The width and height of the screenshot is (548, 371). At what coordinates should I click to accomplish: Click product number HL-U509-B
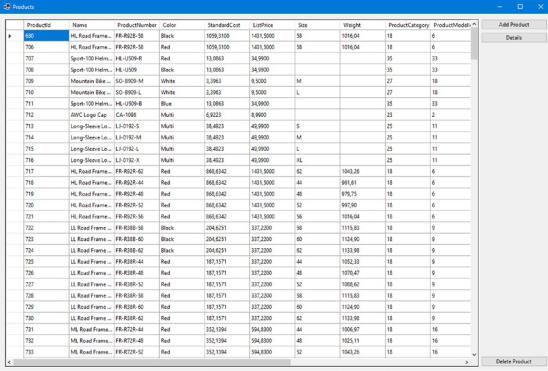(137, 103)
